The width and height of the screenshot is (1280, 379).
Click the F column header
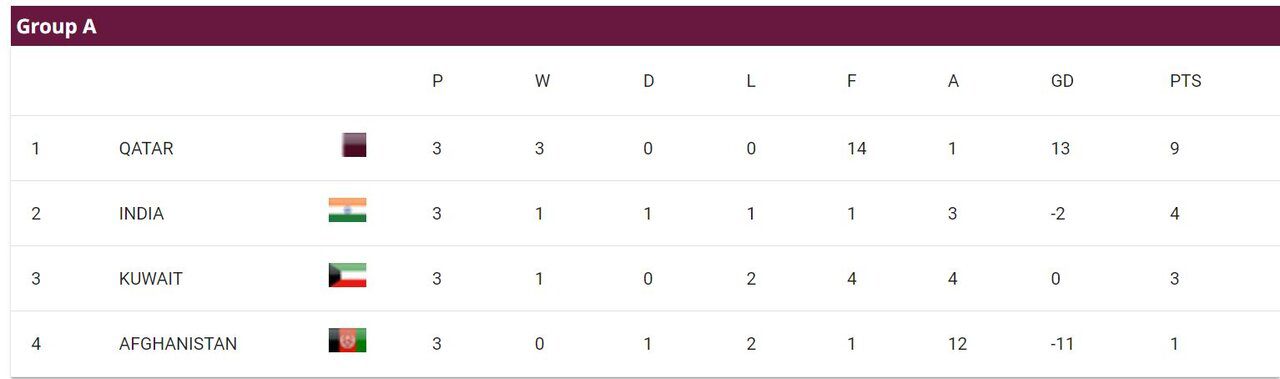pyautogui.click(x=851, y=81)
